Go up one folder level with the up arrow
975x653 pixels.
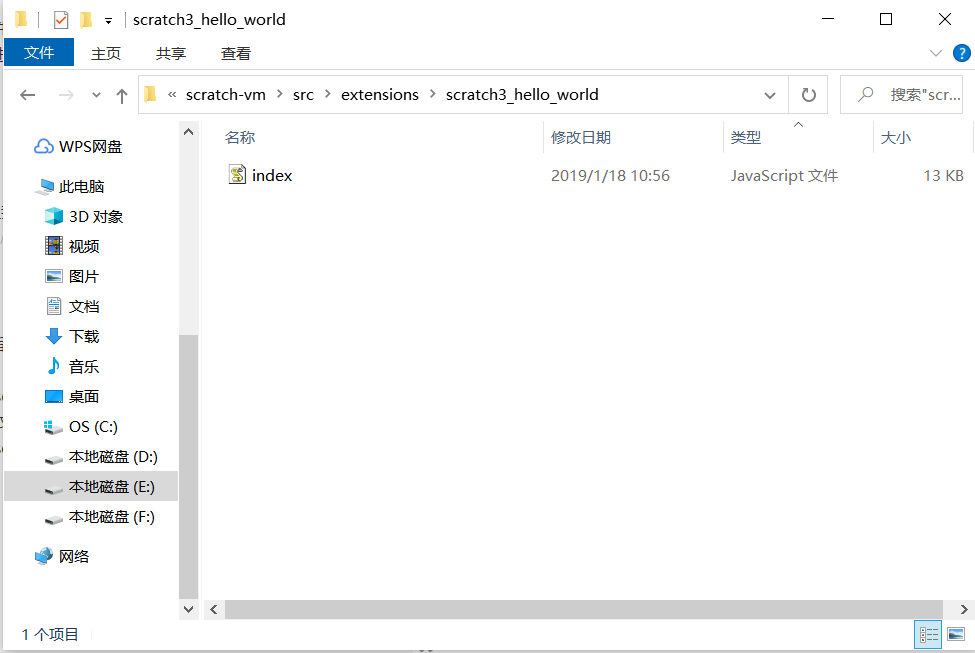[121, 94]
